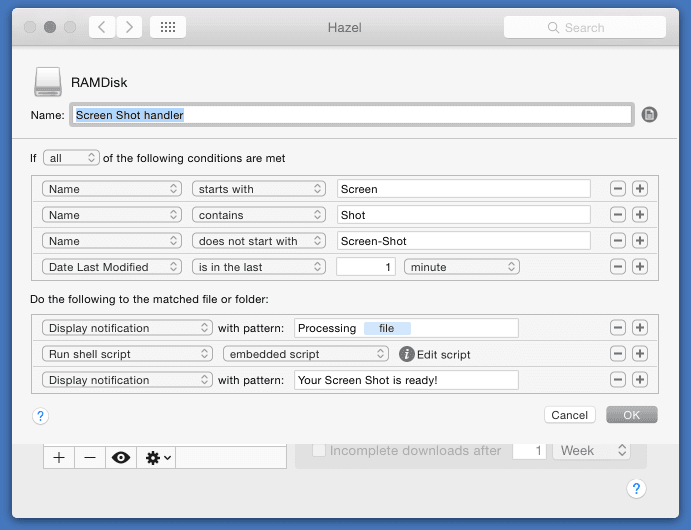The width and height of the screenshot is (691, 530).
Task: Click the info icon next to Edit script
Action: pyautogui.click(x=406, y=354)
